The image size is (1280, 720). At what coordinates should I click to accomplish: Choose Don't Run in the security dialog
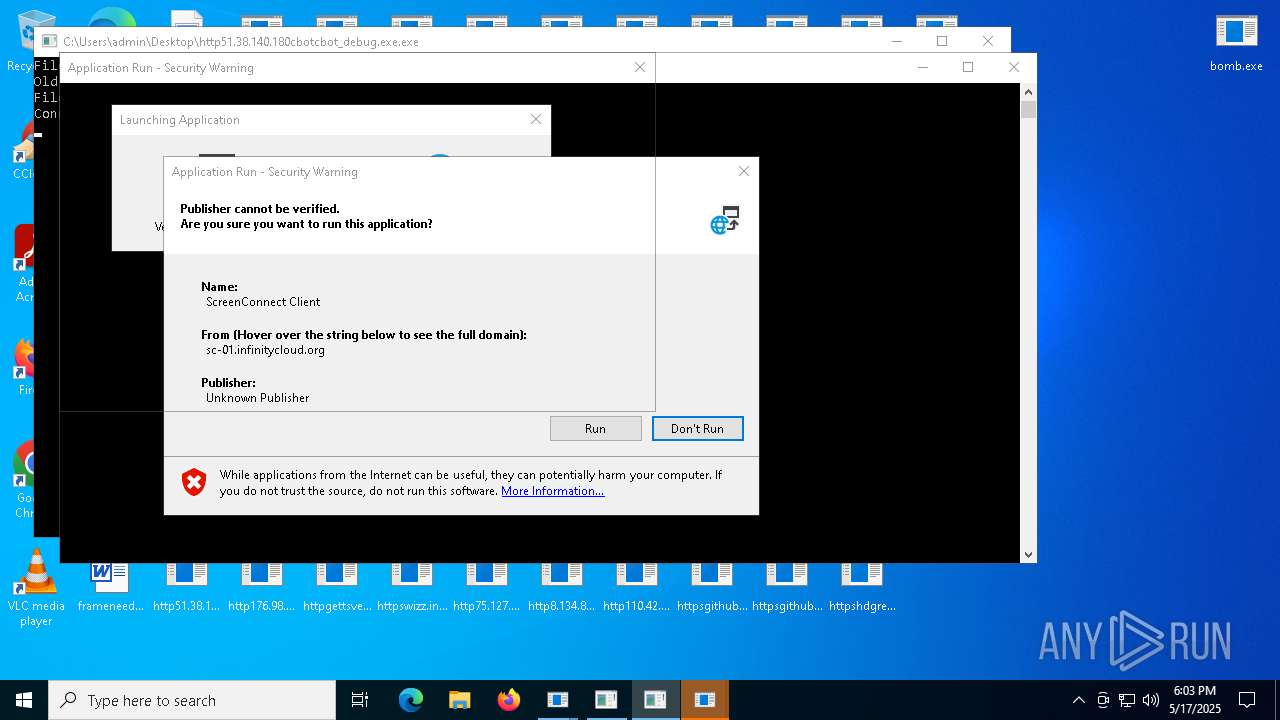click(697, 428)
